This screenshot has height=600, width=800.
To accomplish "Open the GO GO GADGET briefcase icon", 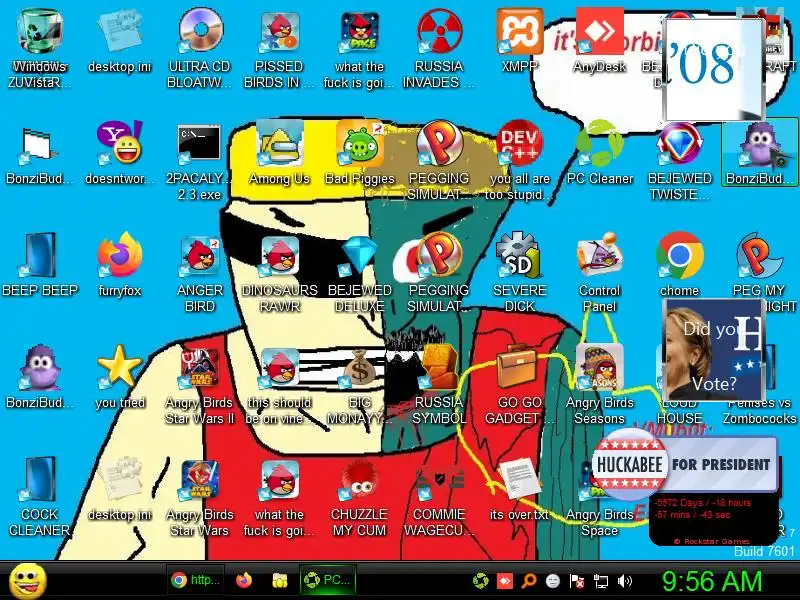I will click(x=519, y=367).
